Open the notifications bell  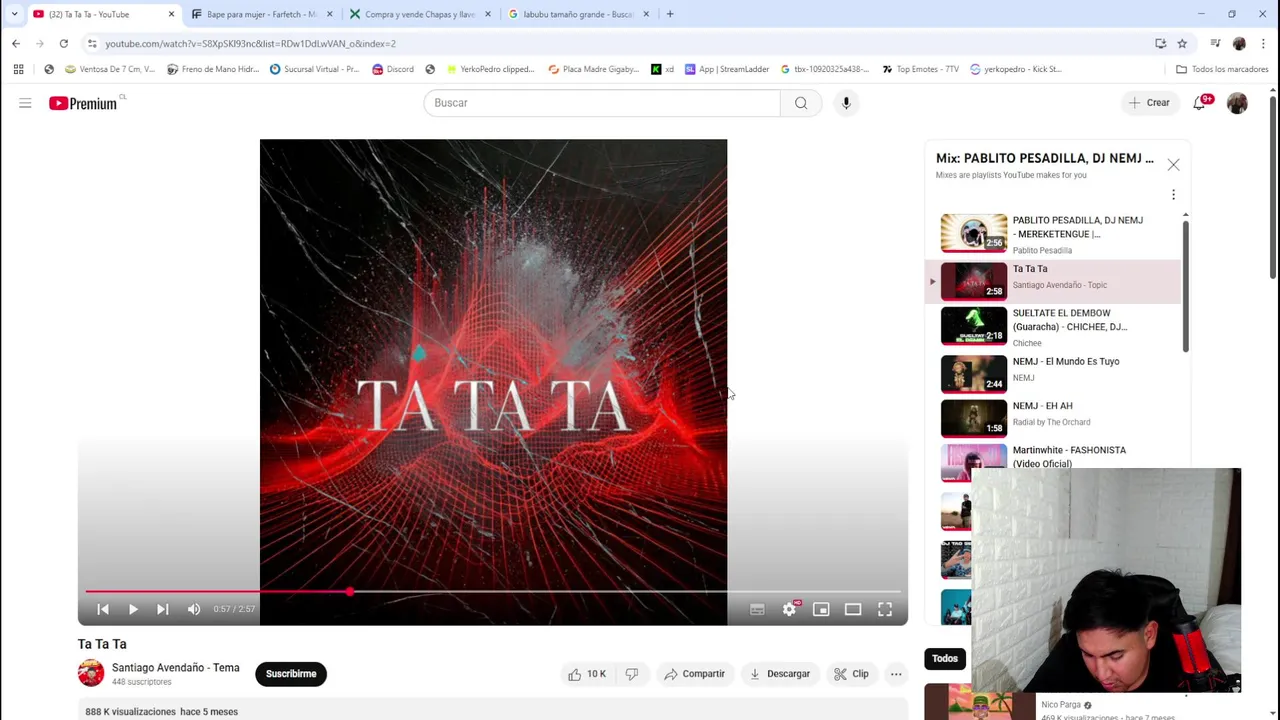(x=1200, y=103)
